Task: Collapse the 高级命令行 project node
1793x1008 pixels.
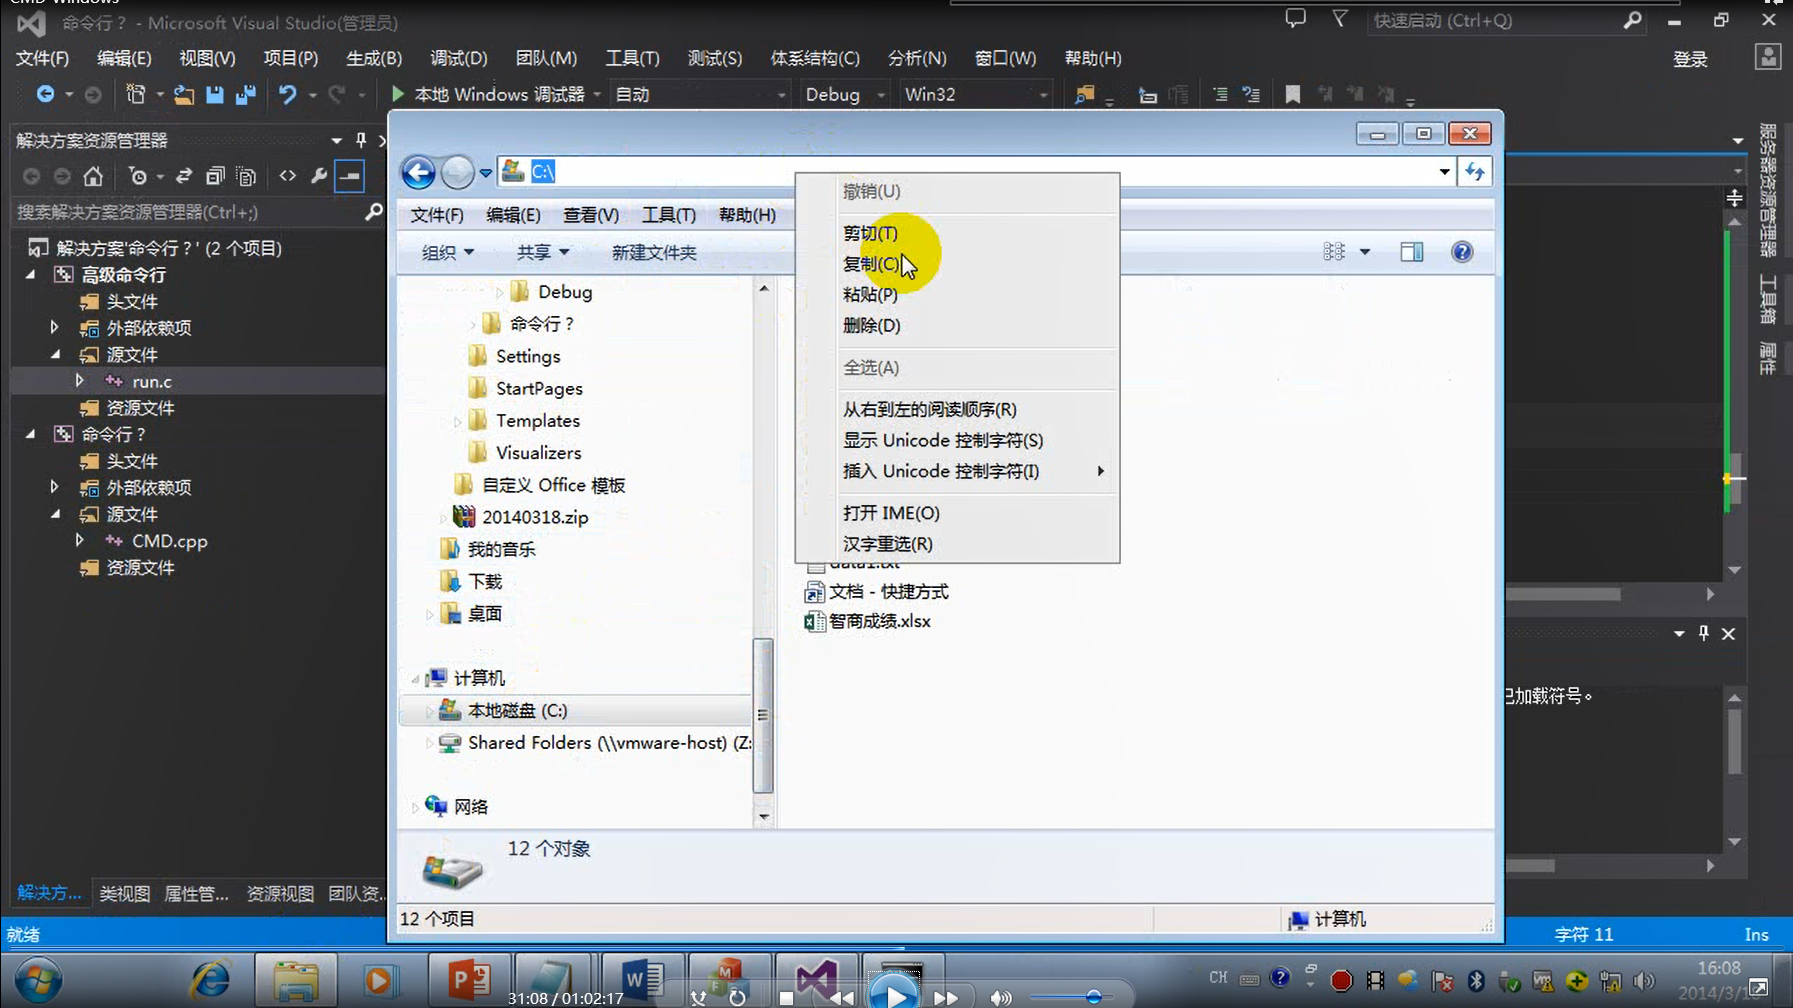Action: (30, 274)
